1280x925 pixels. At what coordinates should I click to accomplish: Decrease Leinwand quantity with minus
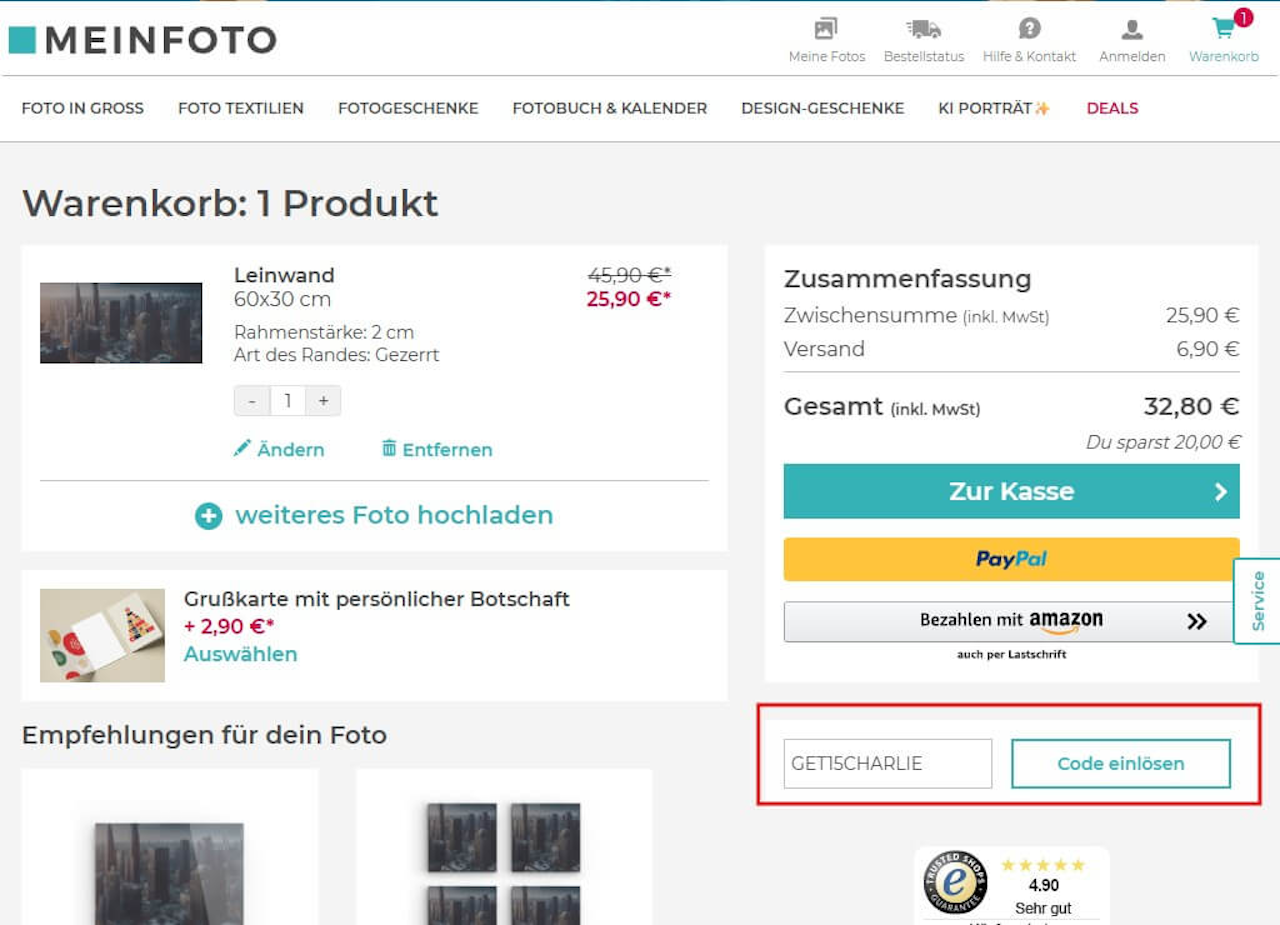252,401
